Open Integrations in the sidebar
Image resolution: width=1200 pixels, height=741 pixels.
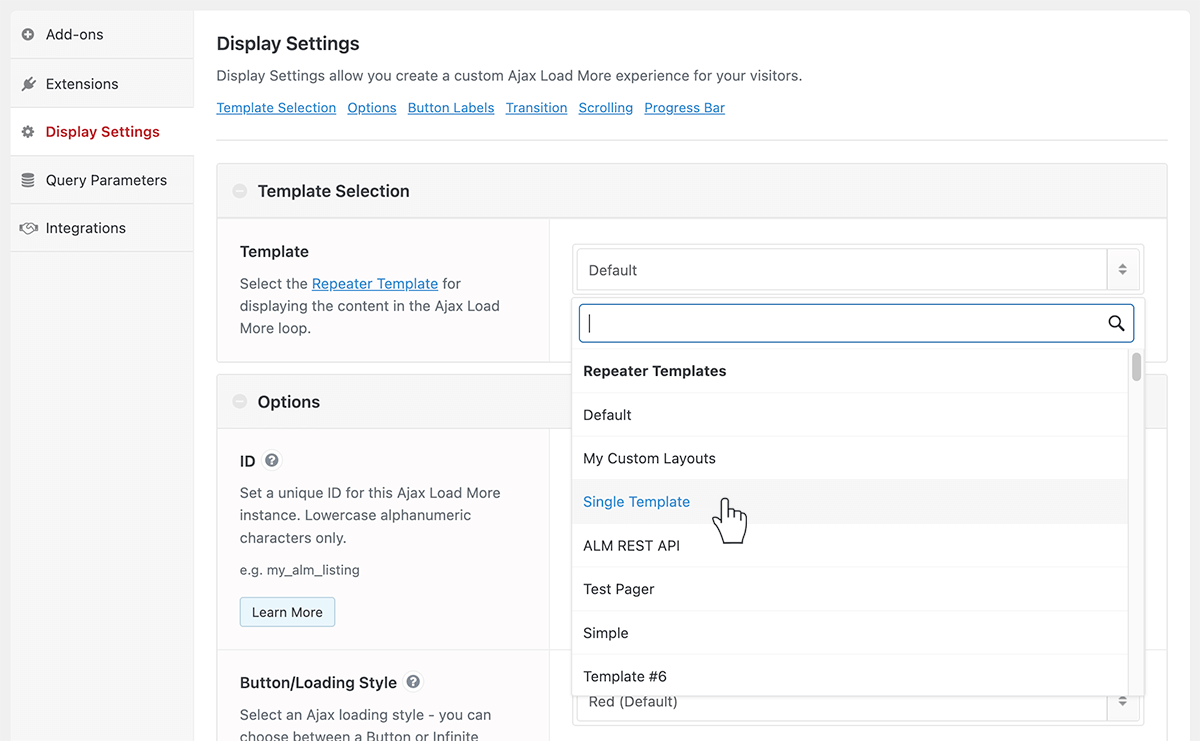click(x=102, y=229)
